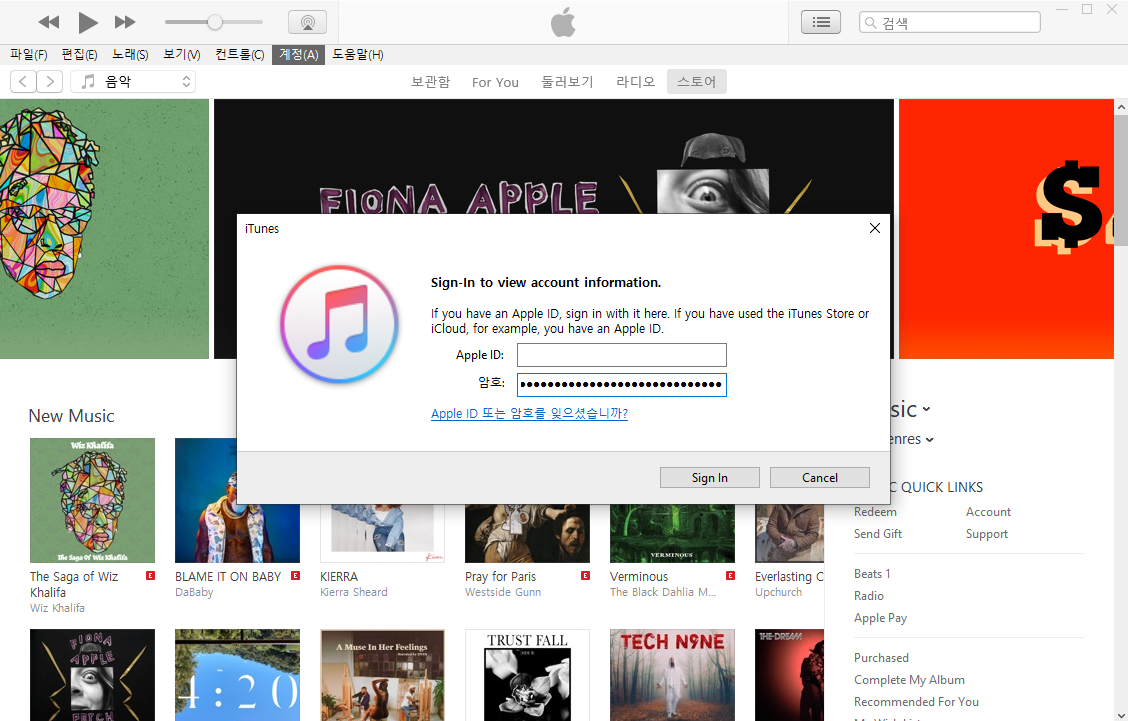Open A Muse In Her Feelings album cover
Screen dimensions: 1128x721
pos(382,675)
